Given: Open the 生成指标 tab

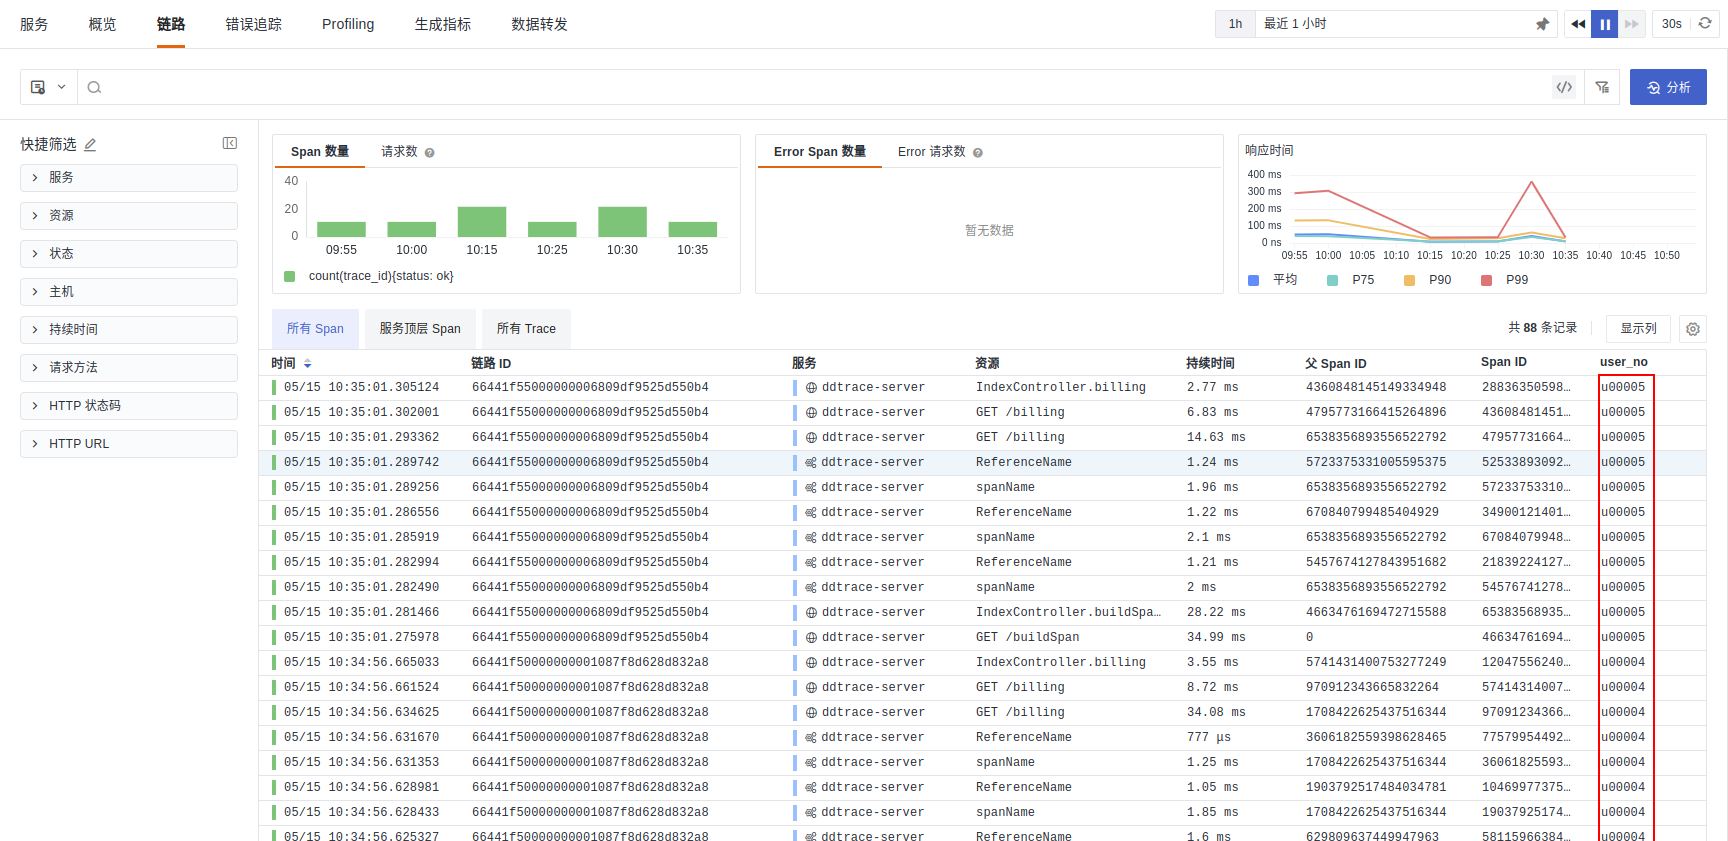Looking at the screenshot, I should click(443, 24).
